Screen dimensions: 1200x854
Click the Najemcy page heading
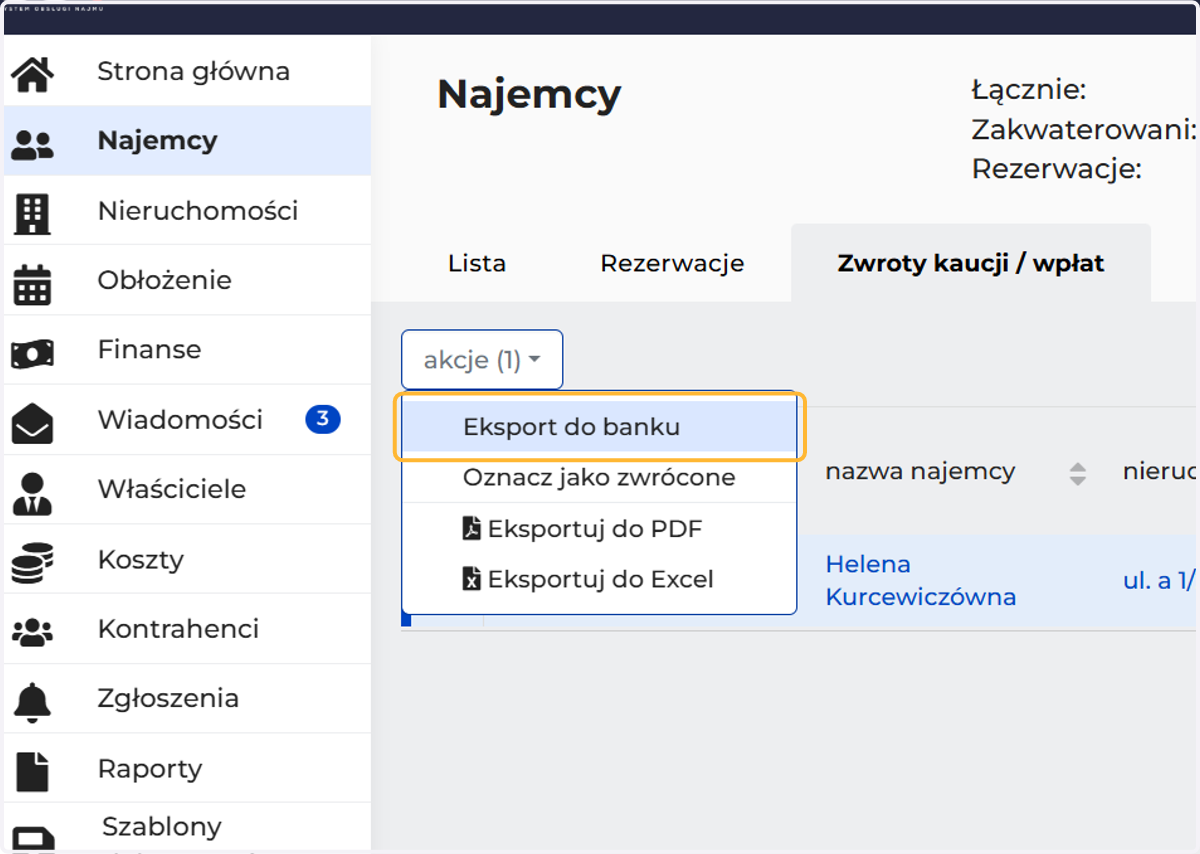tap(529, 95)
